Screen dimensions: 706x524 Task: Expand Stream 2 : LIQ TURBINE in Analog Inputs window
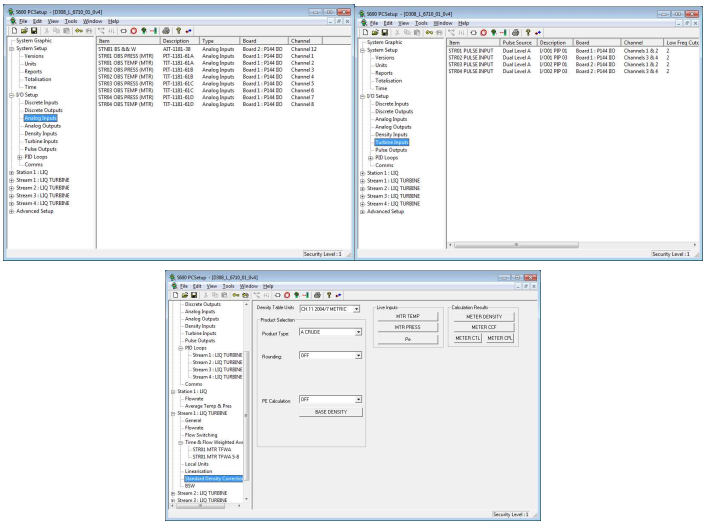click(12, 188)
